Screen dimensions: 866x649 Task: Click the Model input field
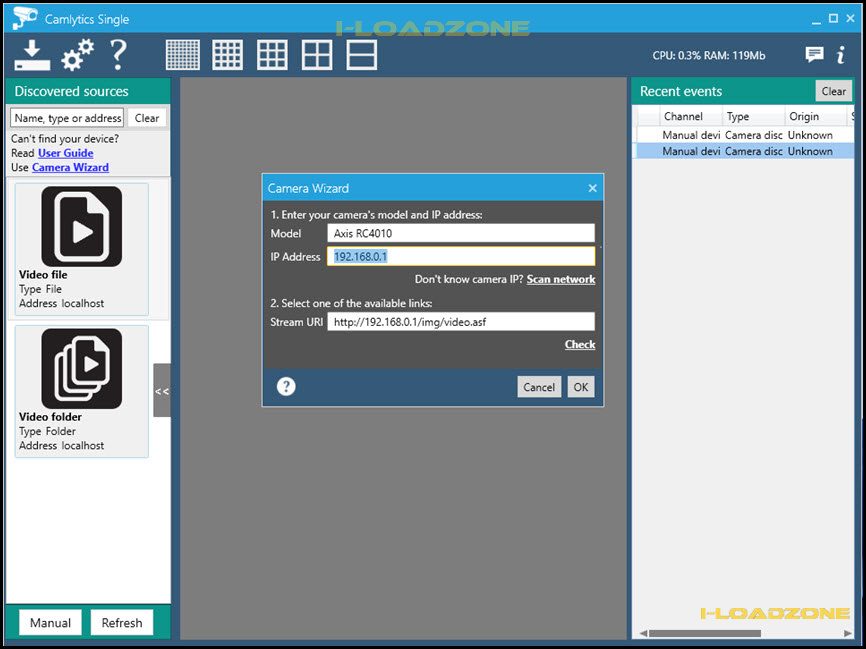(x=461, y=233)
